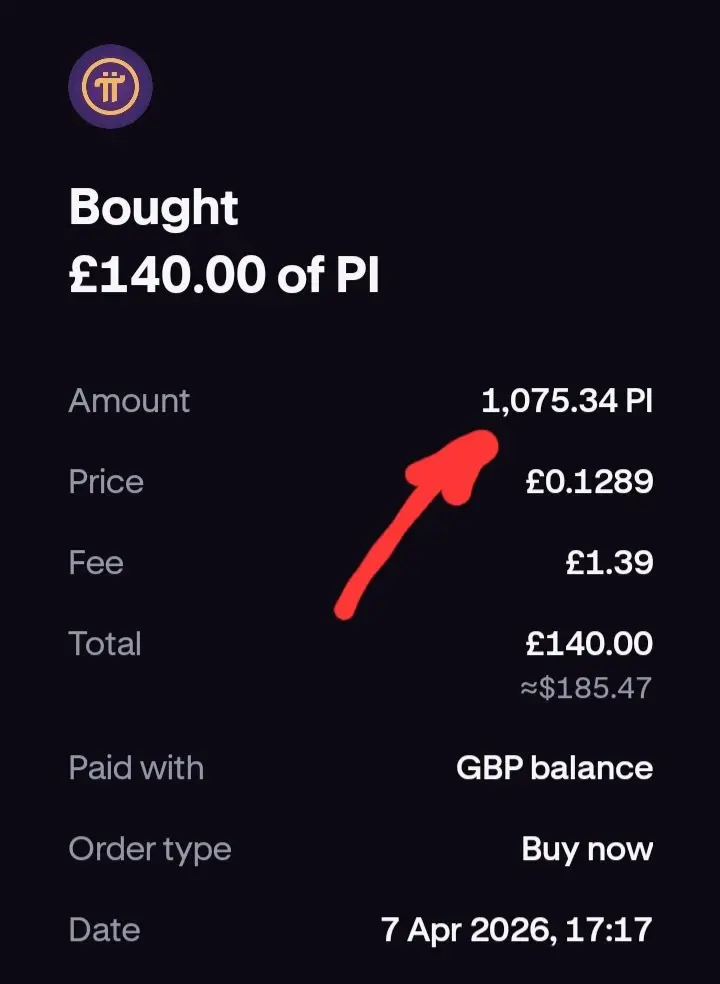
Task: Click the Amount row label
Action: pos(129,401)
